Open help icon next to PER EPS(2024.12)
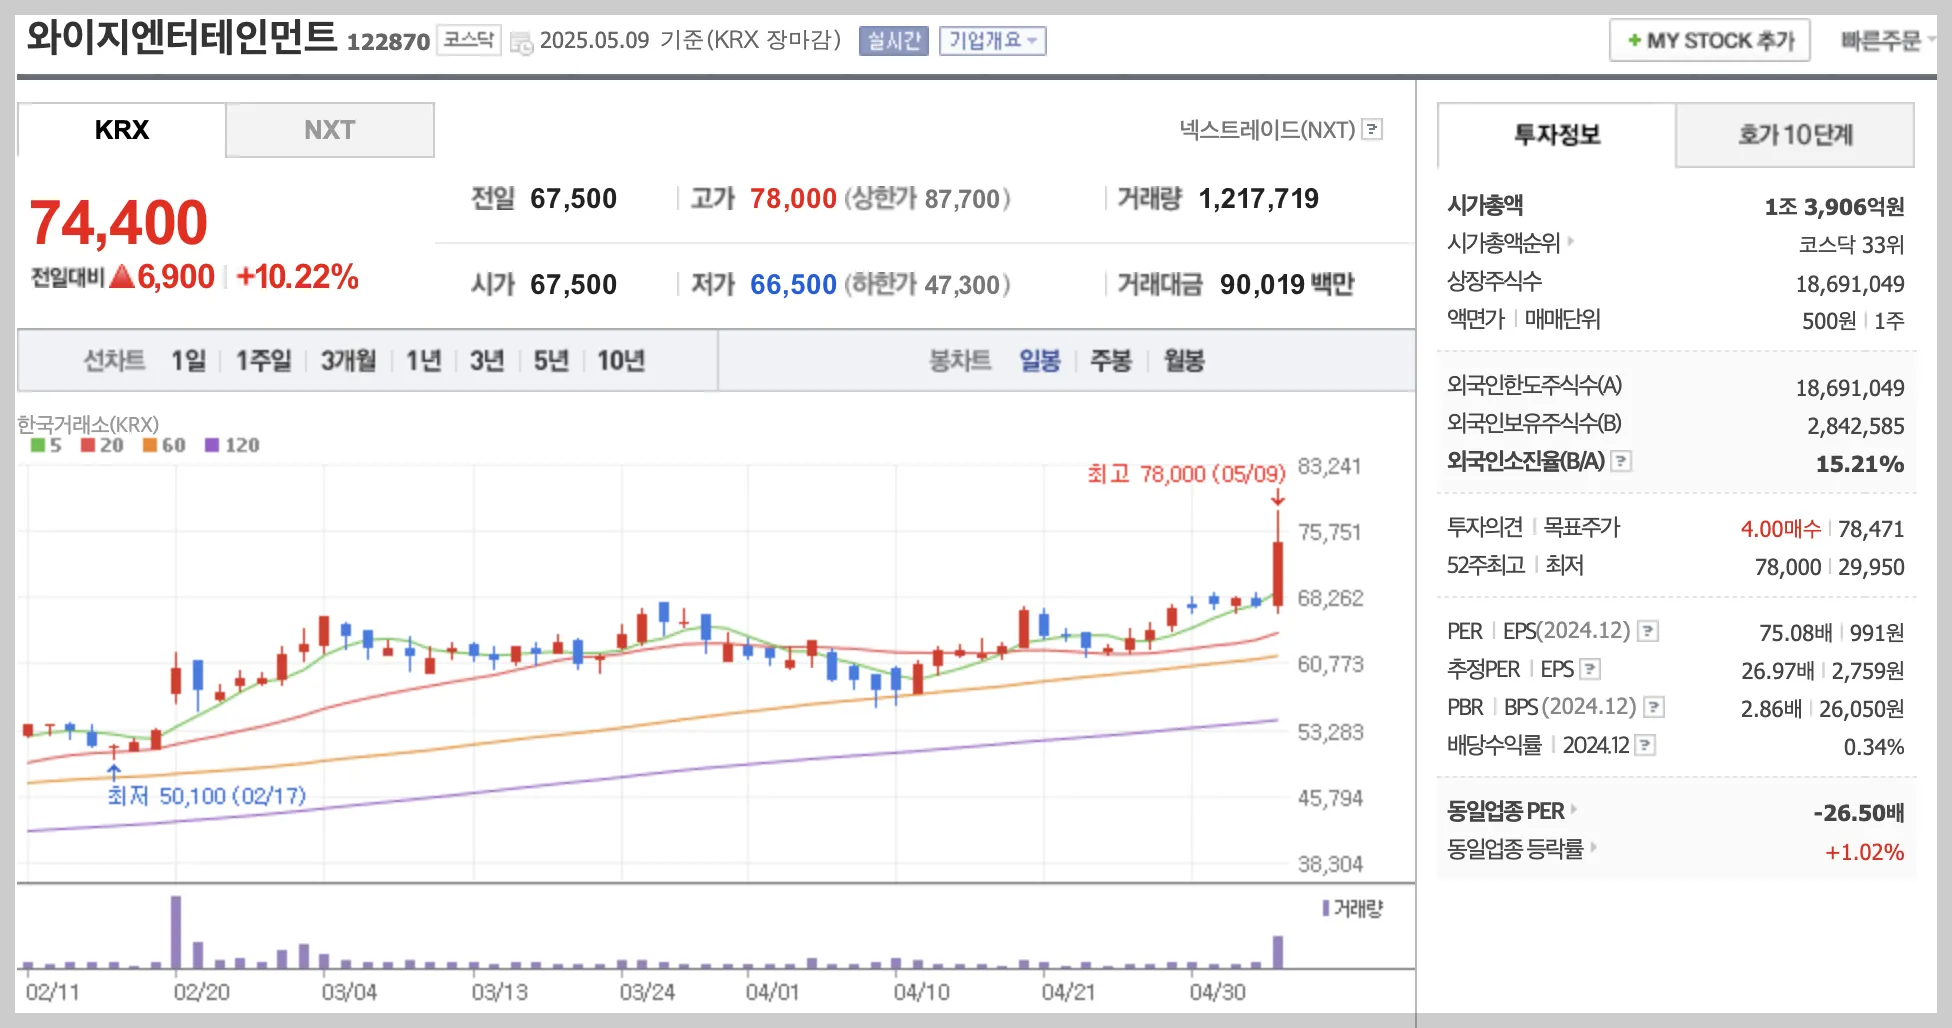Screen dimensions: 1952x1028 coord(1648,631)
